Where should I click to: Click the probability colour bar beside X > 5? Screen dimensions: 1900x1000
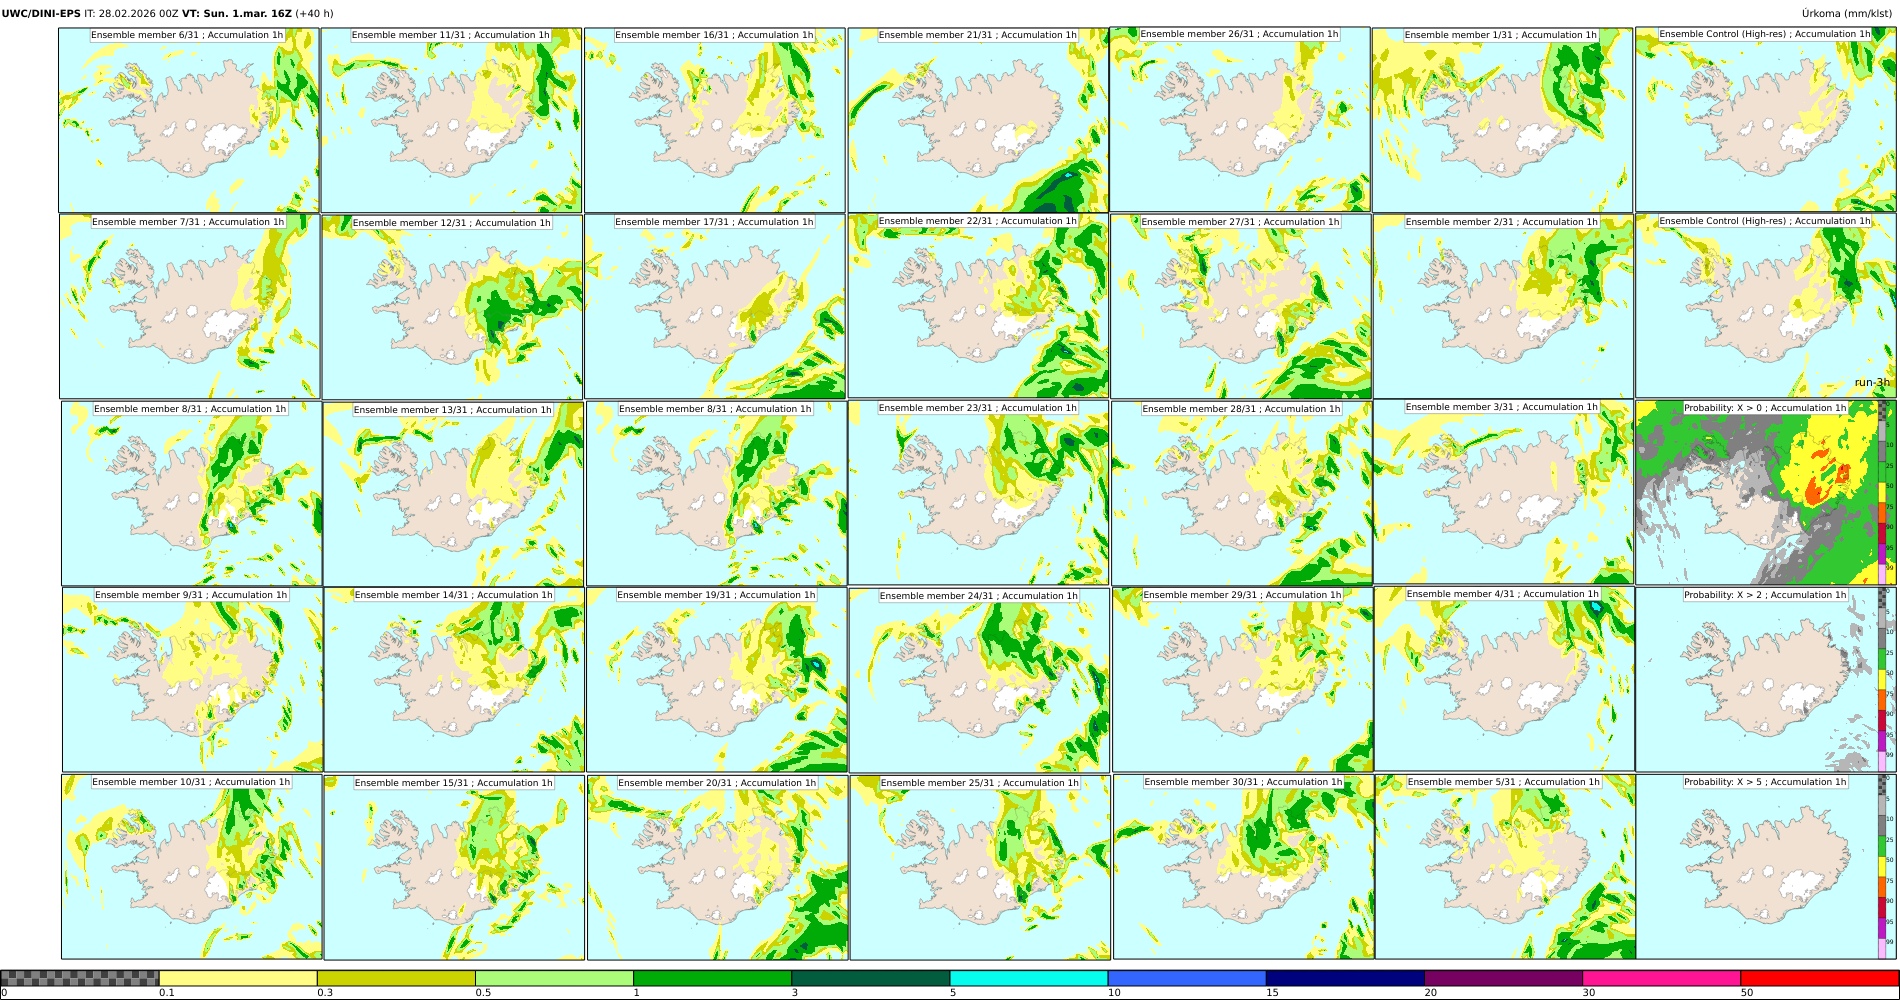[x=1884, y=866]
